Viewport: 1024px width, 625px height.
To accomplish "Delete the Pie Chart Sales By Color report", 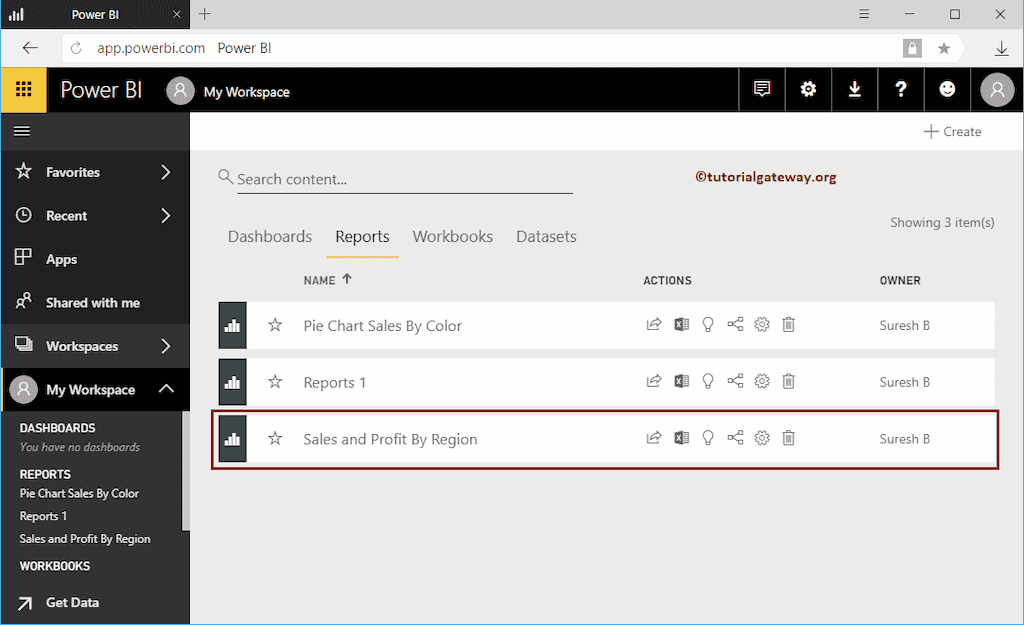I will [x=788, y=325].
